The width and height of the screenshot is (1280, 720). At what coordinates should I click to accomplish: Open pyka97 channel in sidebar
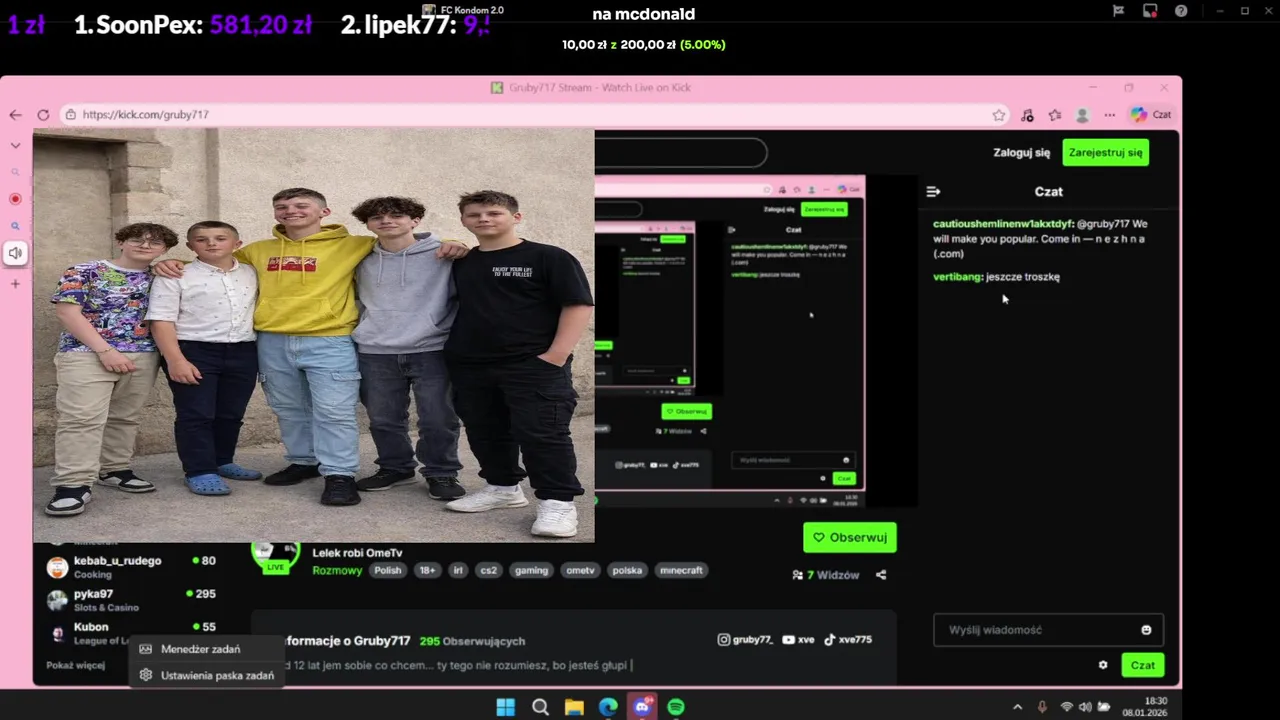(x=131, y=600)
